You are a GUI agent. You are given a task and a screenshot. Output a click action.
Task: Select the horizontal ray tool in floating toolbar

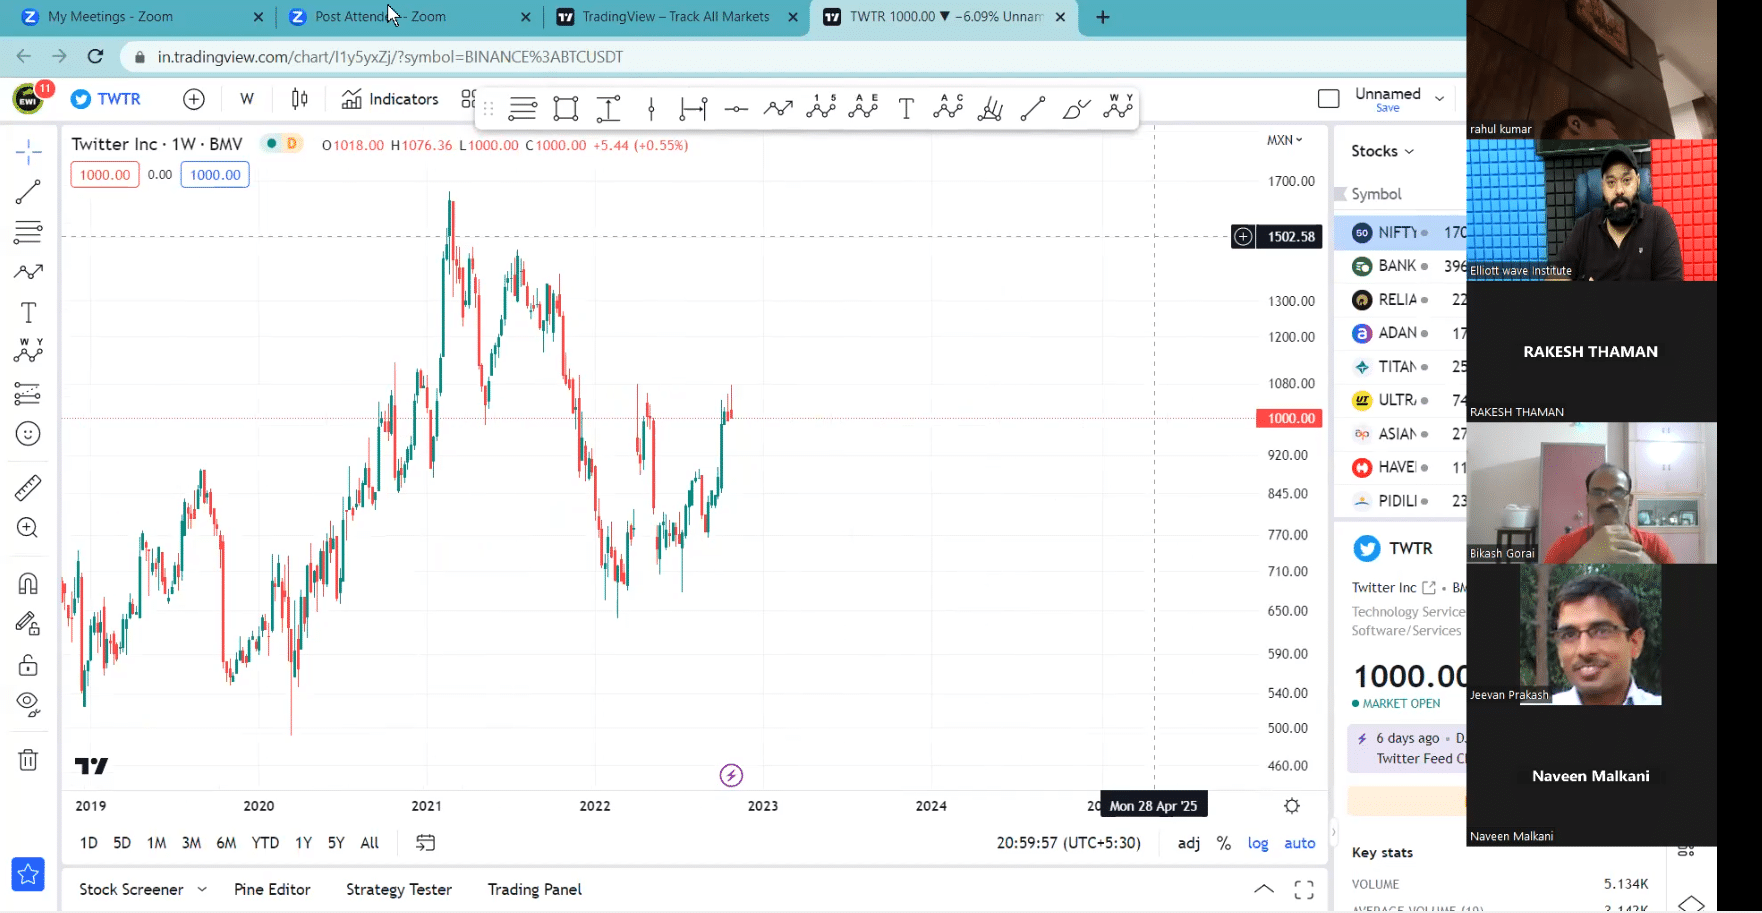click(736, 108)
